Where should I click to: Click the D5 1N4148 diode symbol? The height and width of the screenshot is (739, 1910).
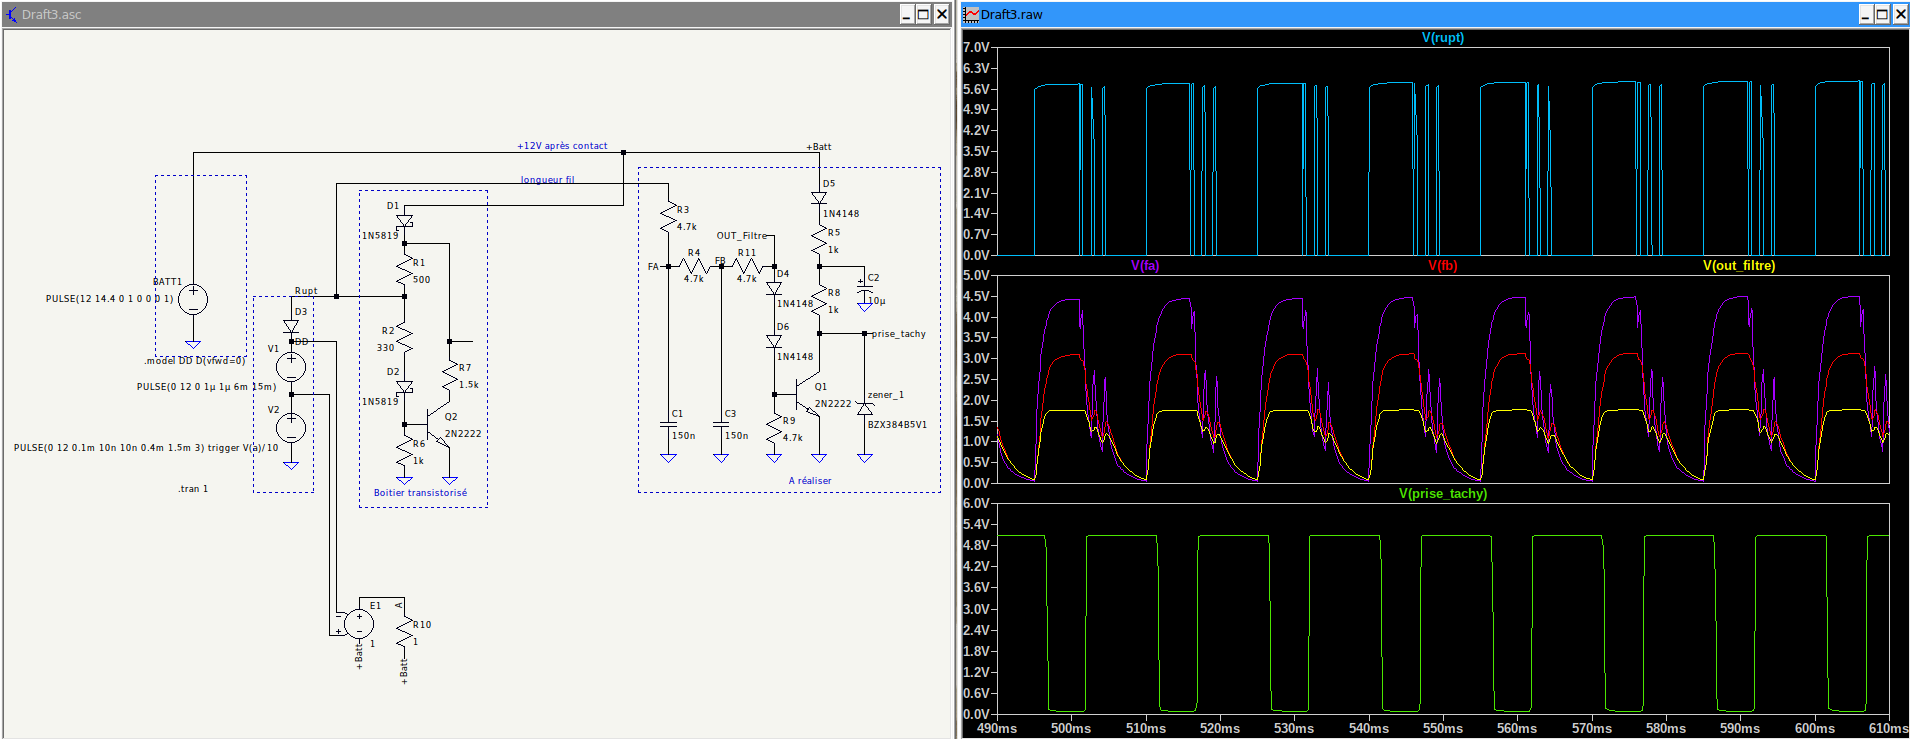click(819, 198)
